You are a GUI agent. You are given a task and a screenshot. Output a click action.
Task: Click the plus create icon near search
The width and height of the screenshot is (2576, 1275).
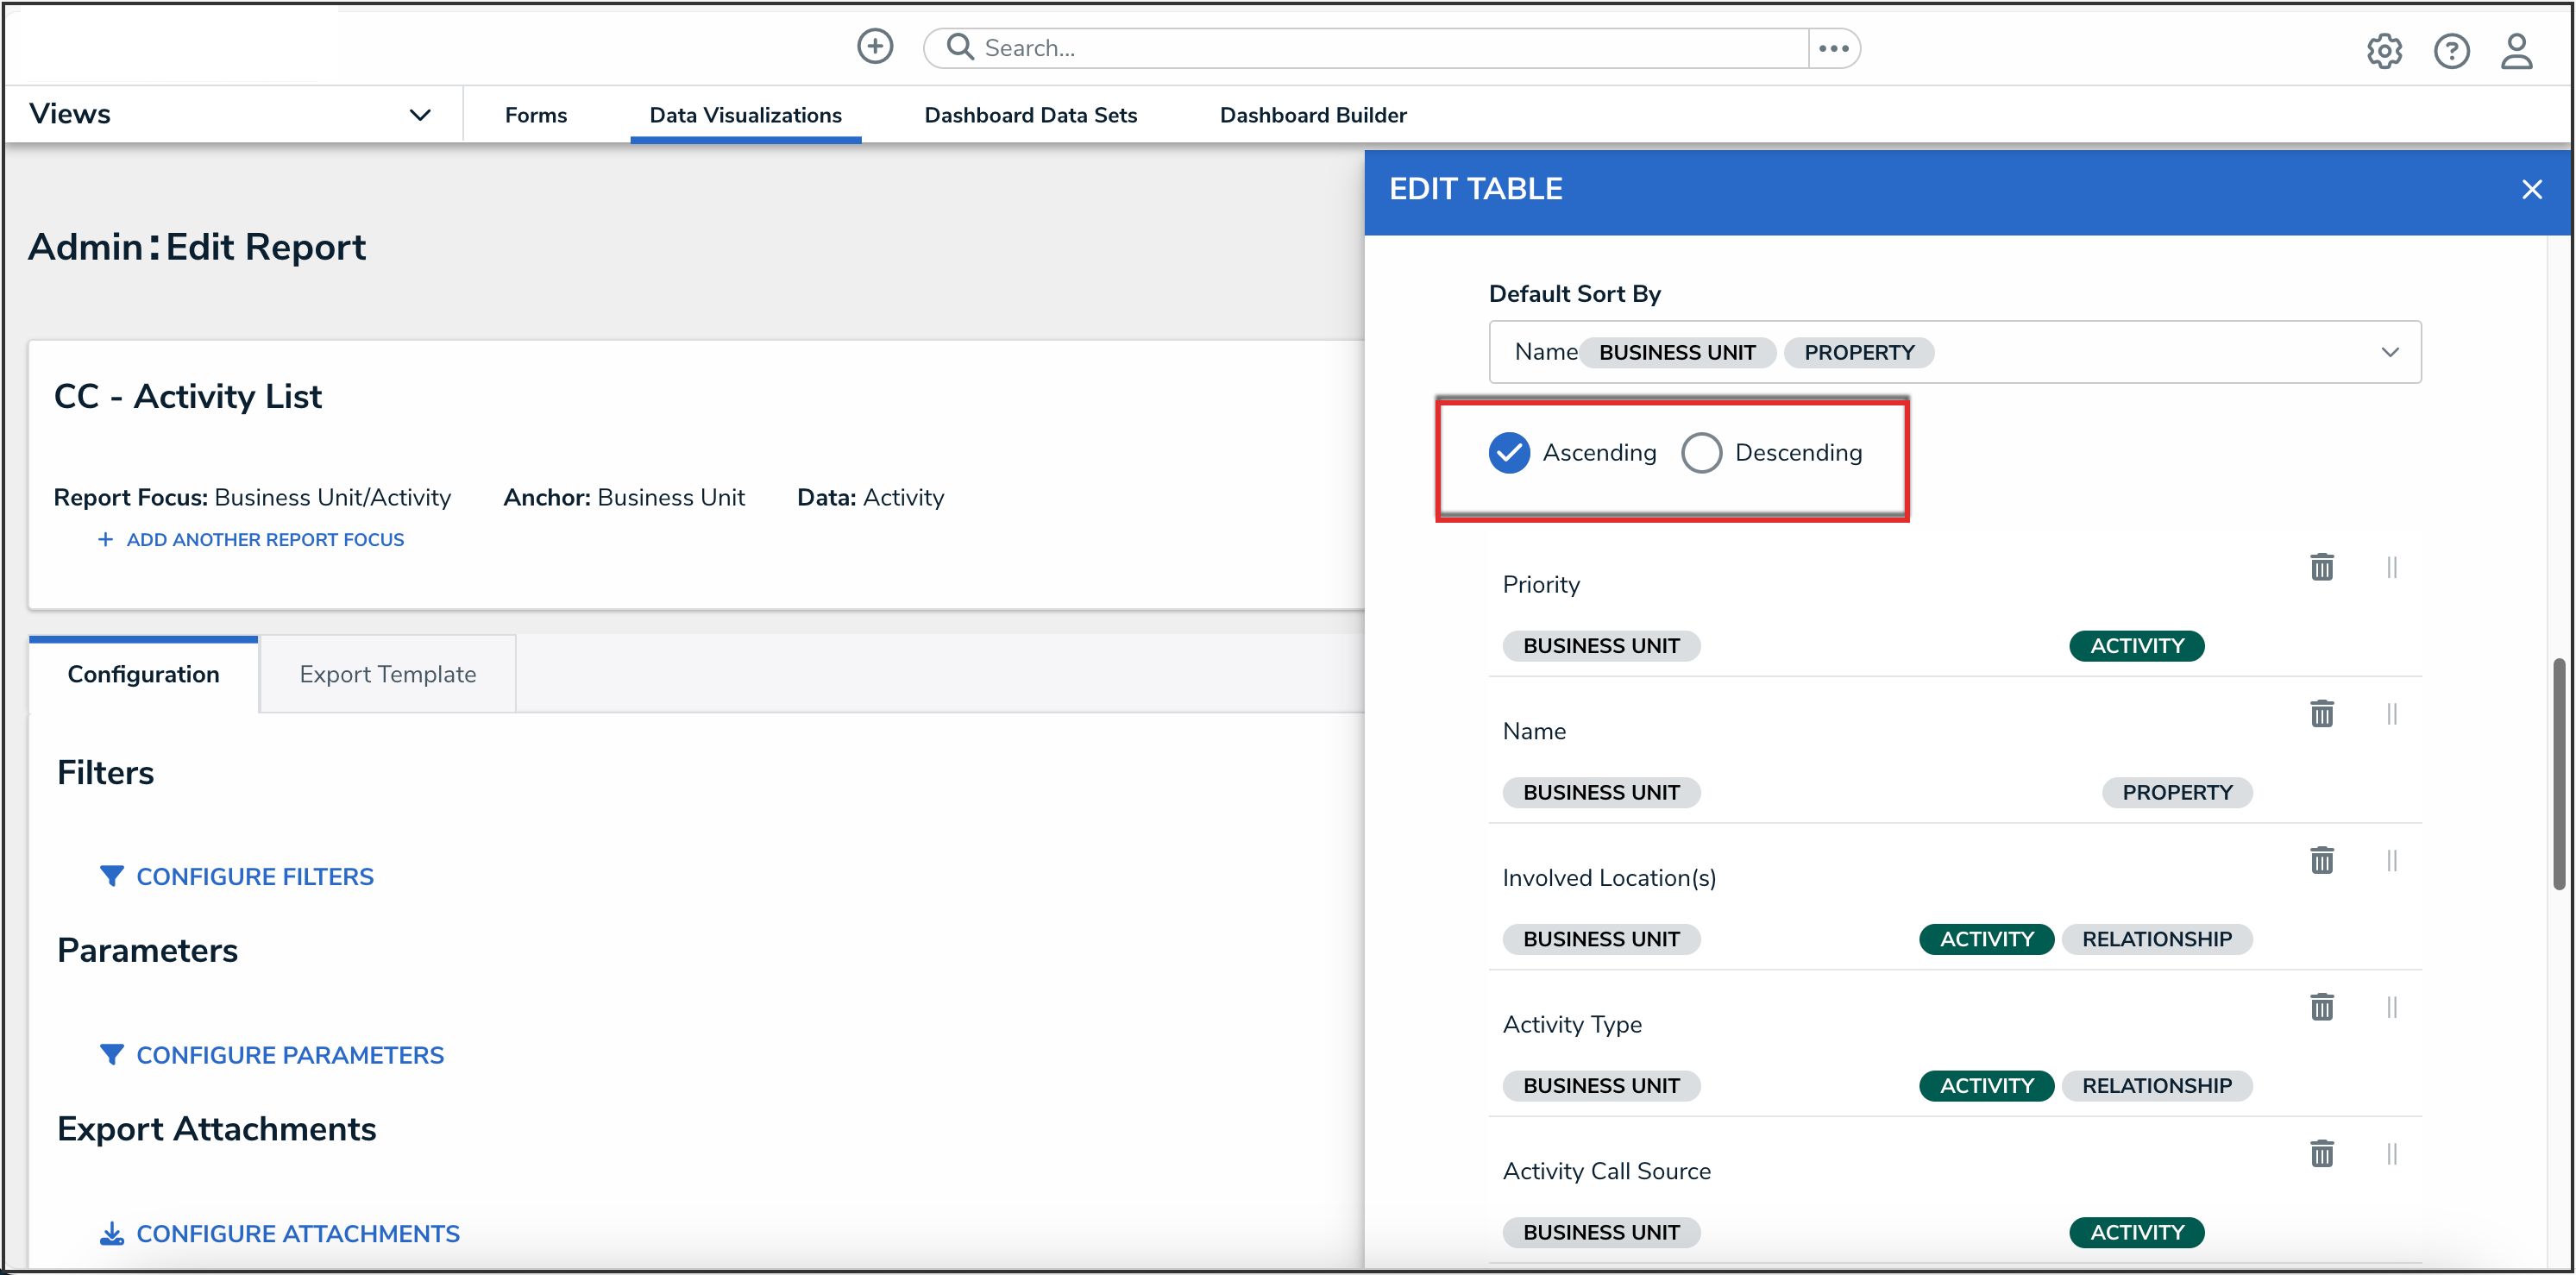point(874,47)
